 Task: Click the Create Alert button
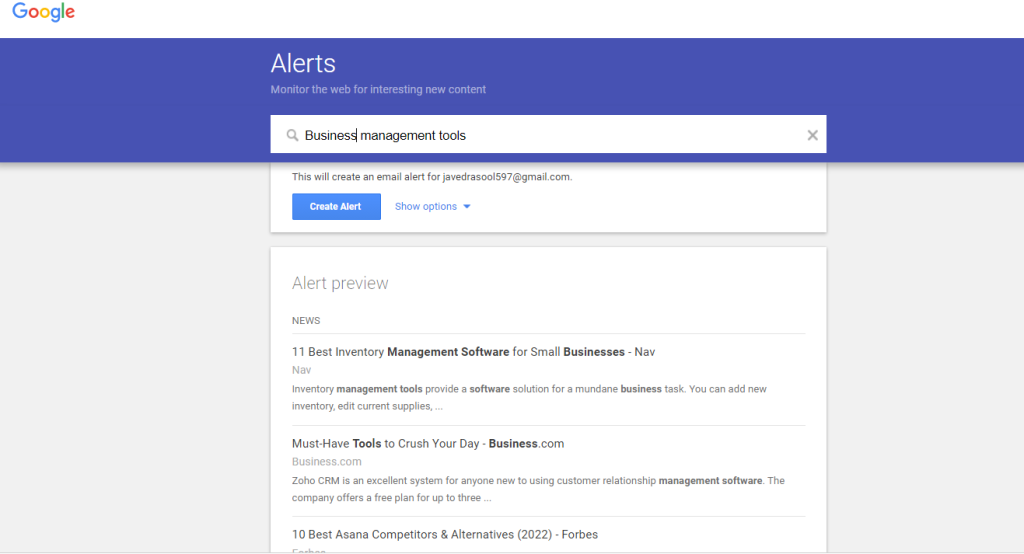coord(336,206)
